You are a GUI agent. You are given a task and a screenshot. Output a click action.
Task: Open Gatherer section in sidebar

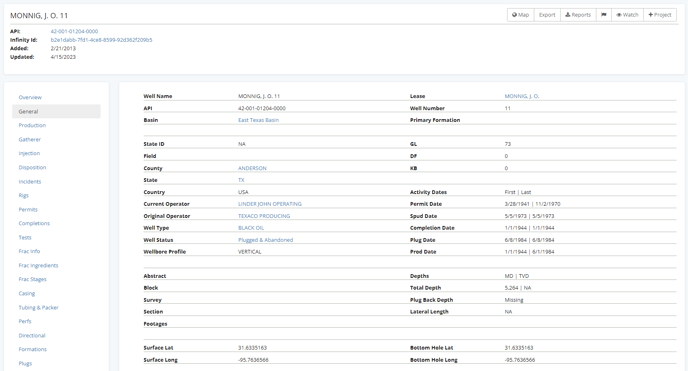(29, 139)
